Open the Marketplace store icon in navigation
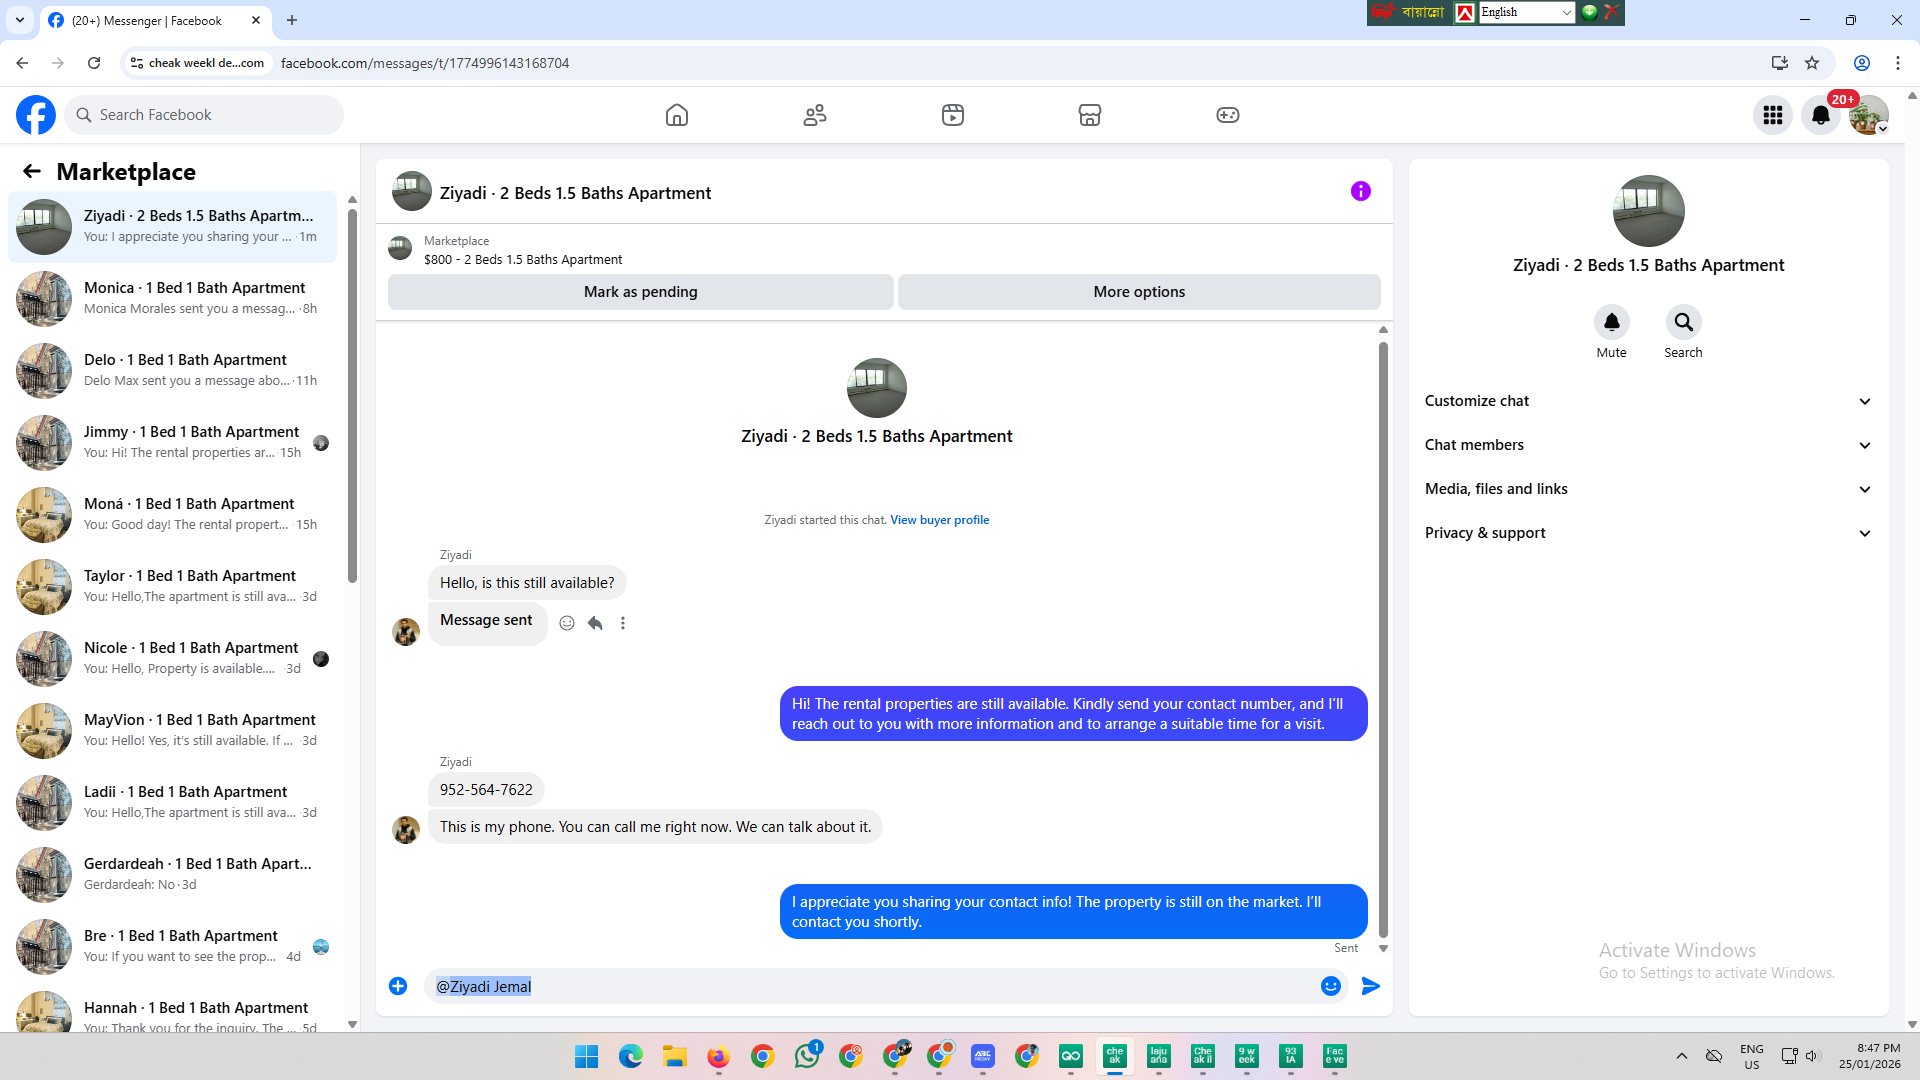Screen dimensions: 1920x1080 [1090, 115]
